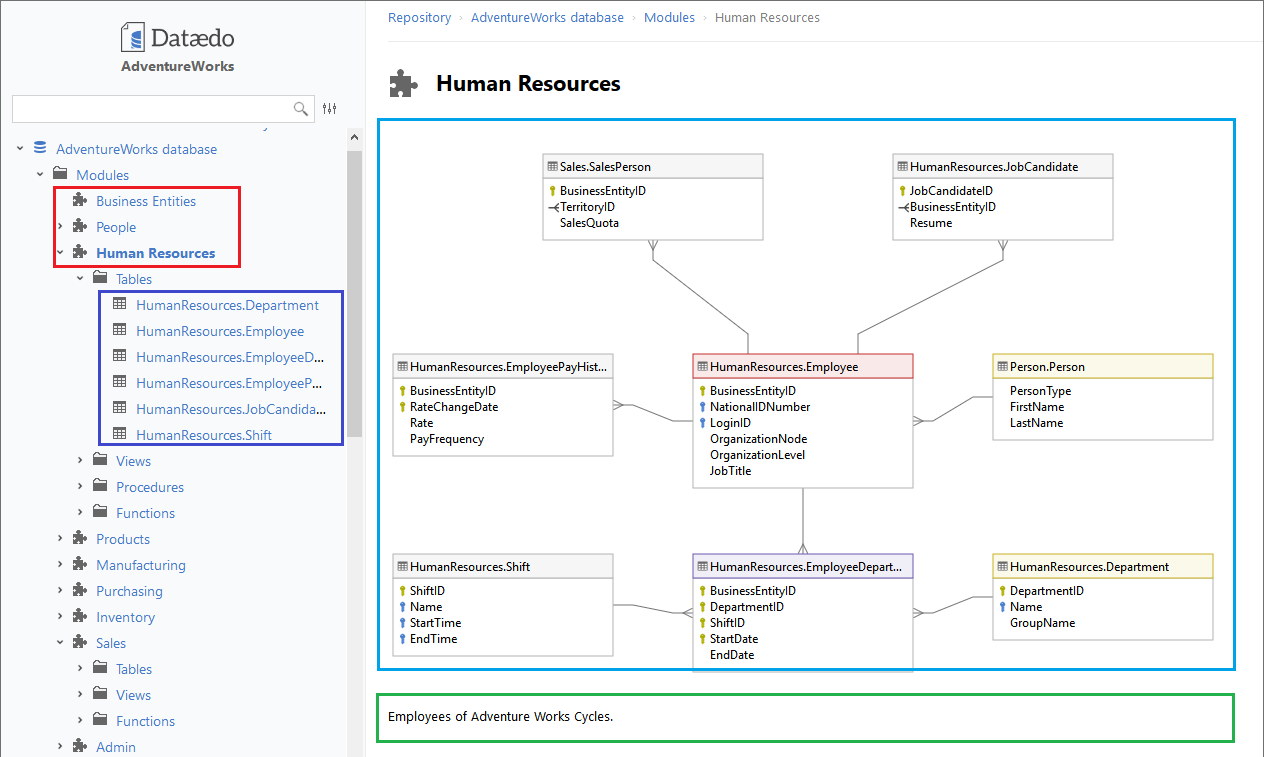The image size is (1264, 757).
Task: Click the table icon beside HumanResources.Shift
Action: coord(120,434)
